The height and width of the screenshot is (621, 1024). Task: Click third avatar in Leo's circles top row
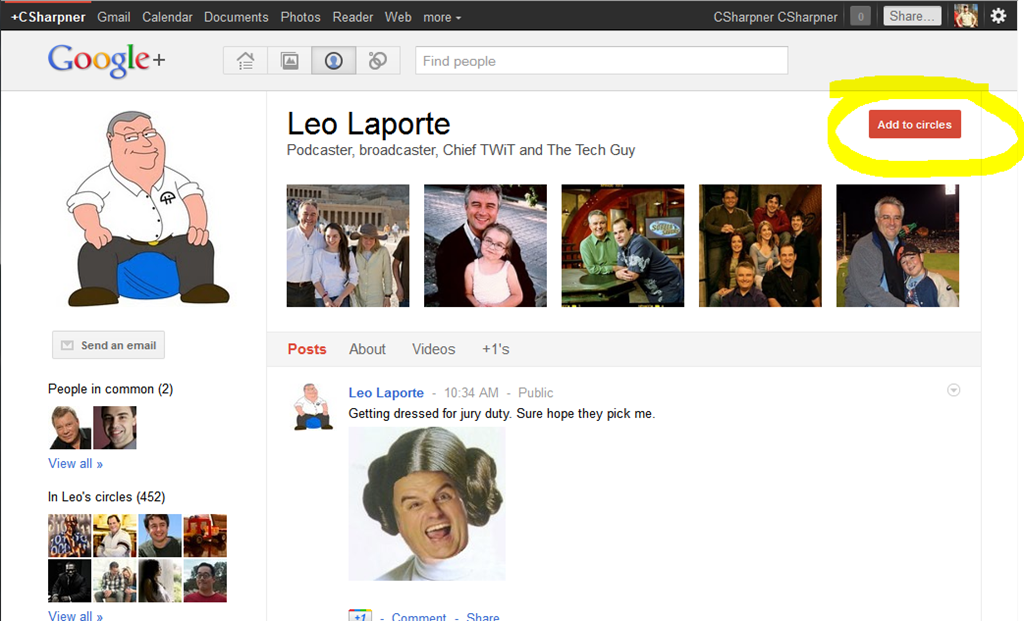pyautogui.click(x=160, y=535)
